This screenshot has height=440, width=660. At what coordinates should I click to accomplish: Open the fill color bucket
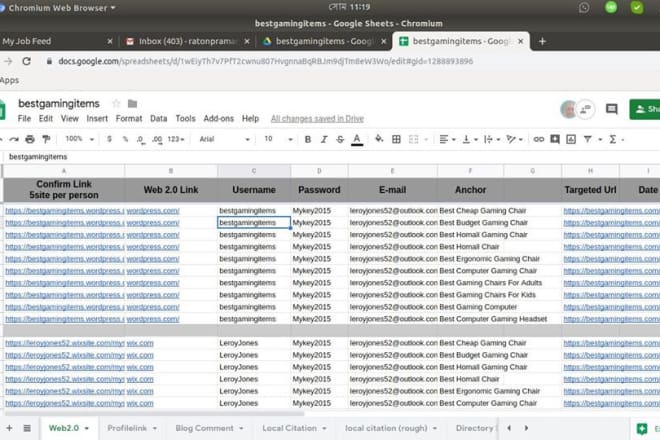(x=379, y=139)
